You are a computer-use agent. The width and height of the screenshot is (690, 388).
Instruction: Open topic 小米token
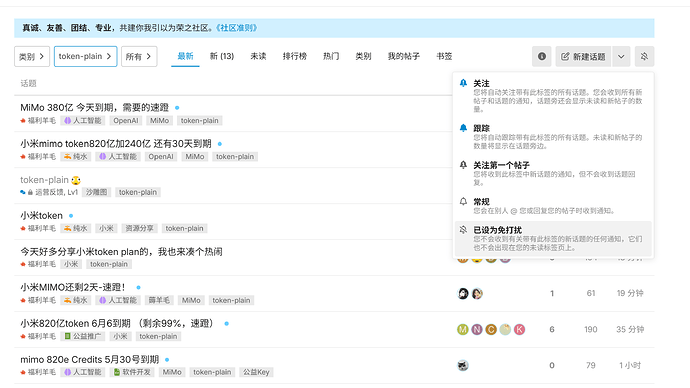click(41, 216)
